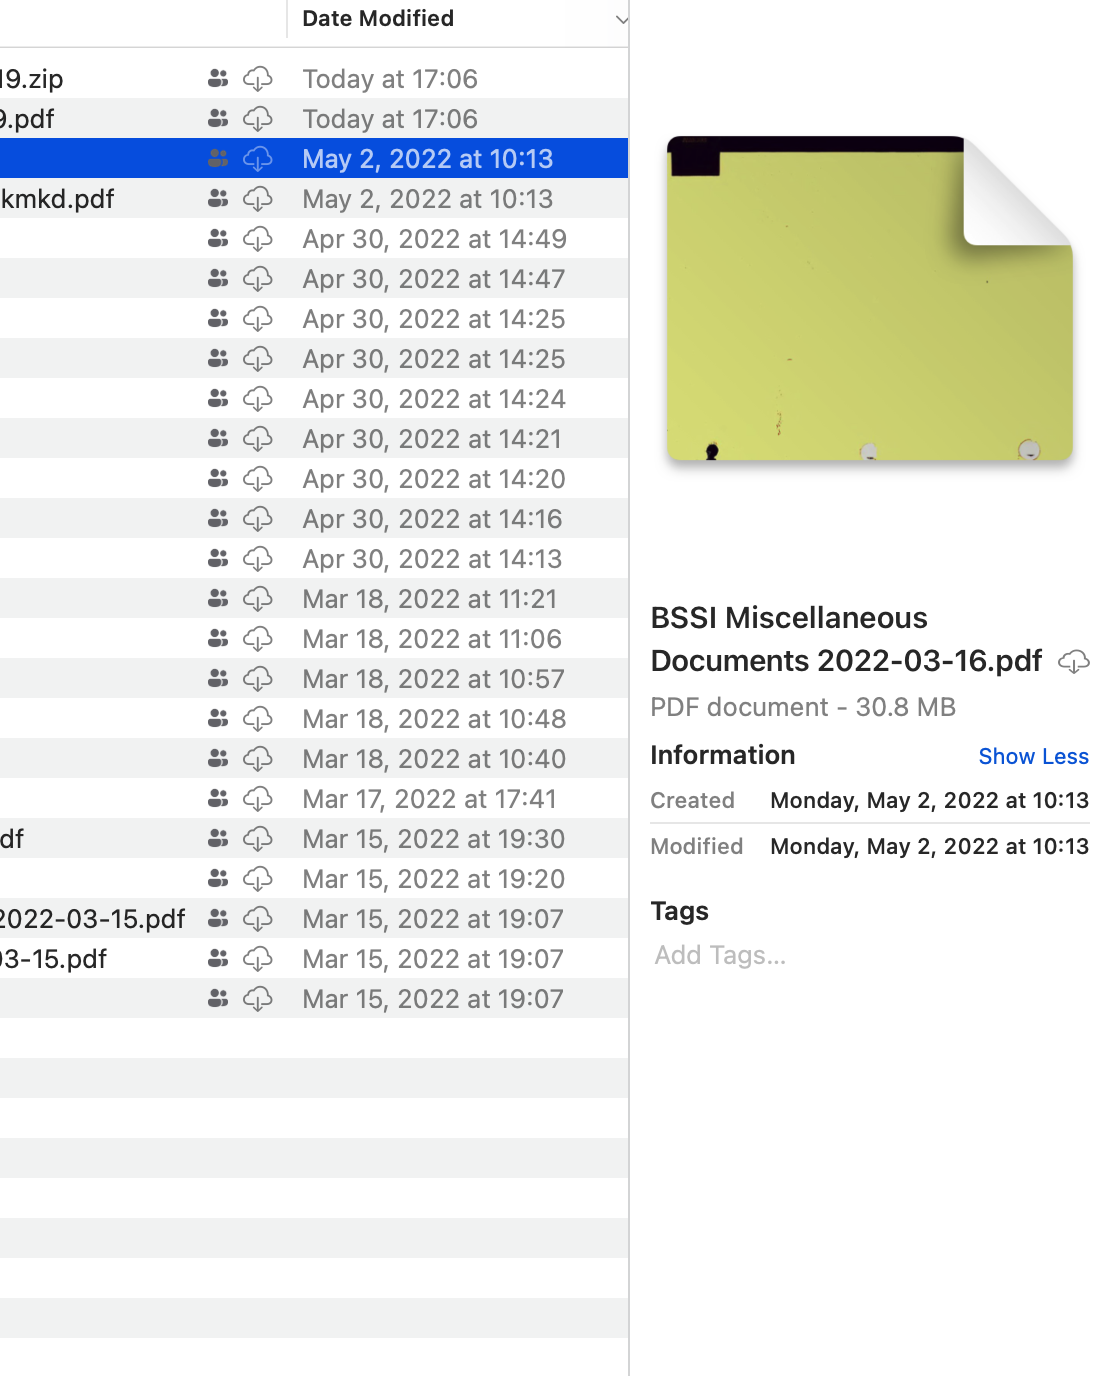Click cloud download icon on Mar 18 11:21 row
Image resolution: width=1106 pixels, height=1376 pixels.
(x=258, y=599)
